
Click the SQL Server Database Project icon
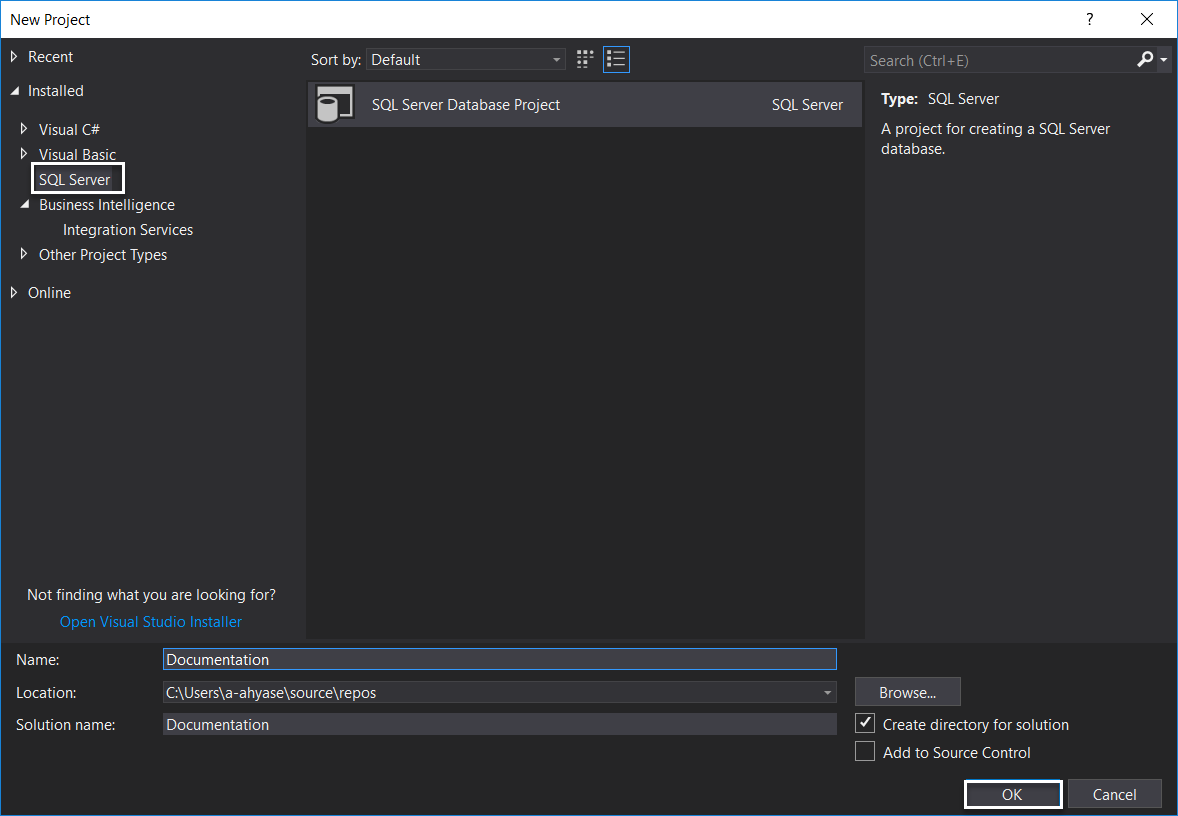coord(334,104)
